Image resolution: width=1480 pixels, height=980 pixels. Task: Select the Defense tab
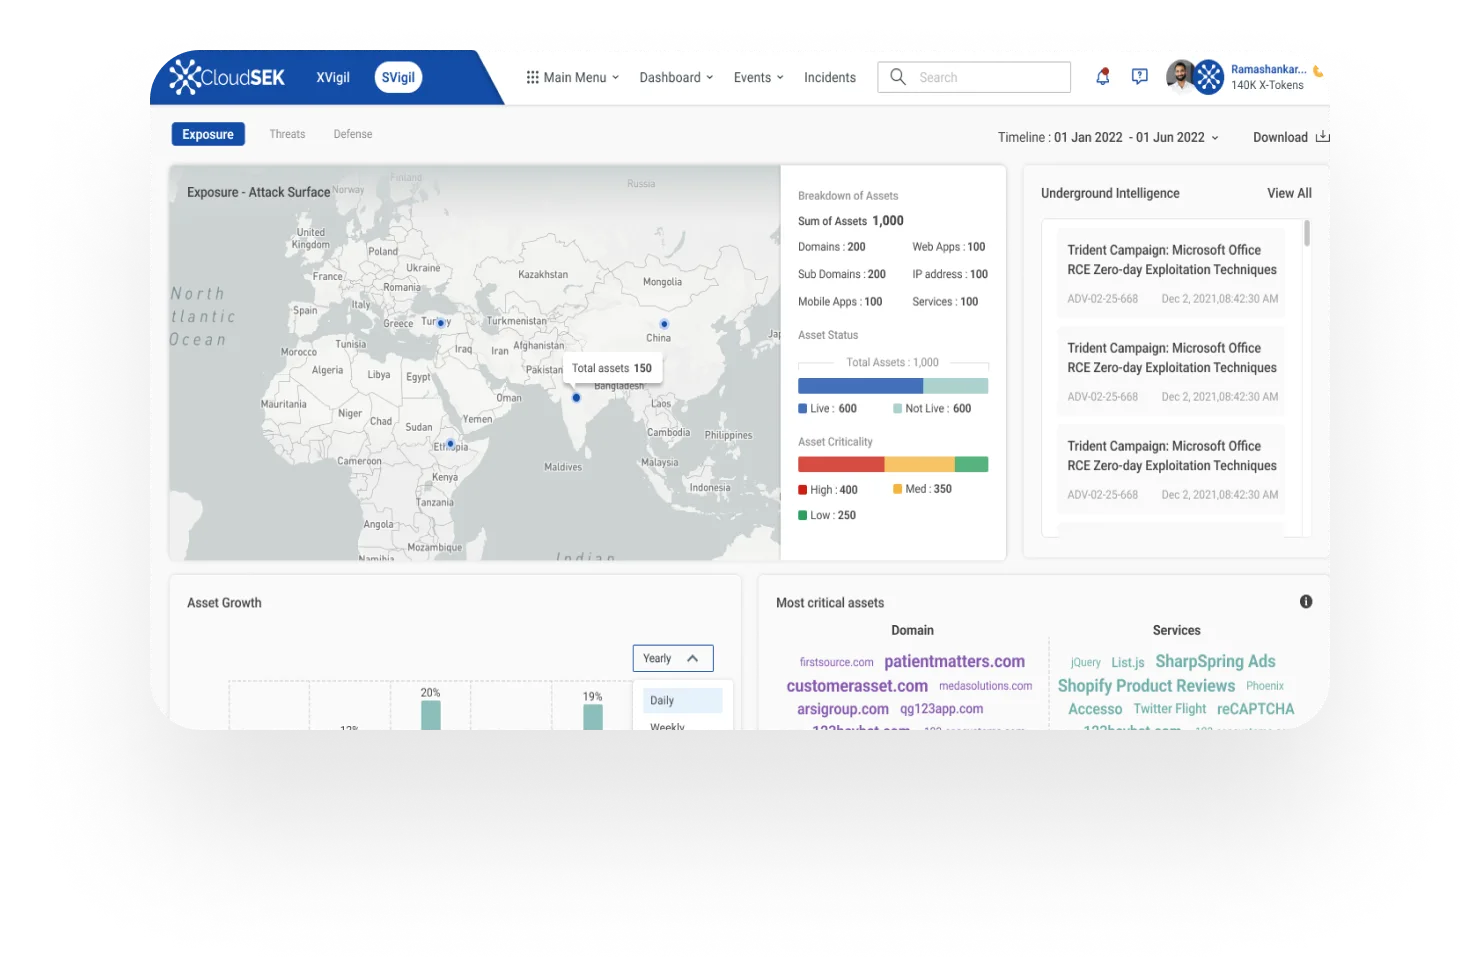[x=353, y=134]
